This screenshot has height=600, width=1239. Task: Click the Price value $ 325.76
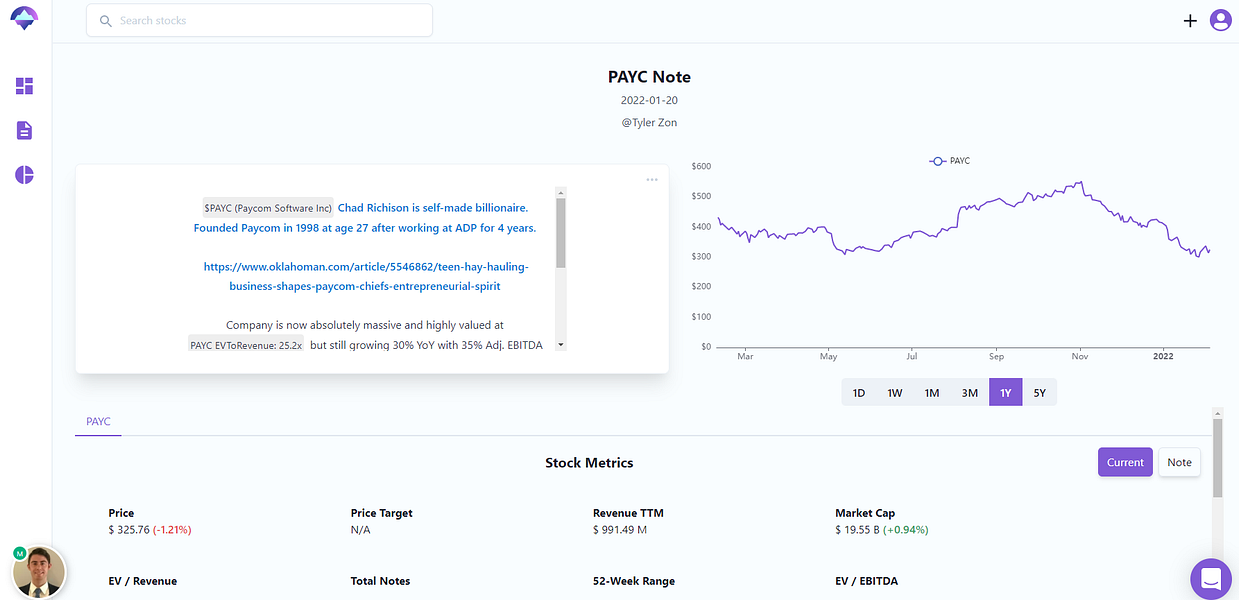128,530
